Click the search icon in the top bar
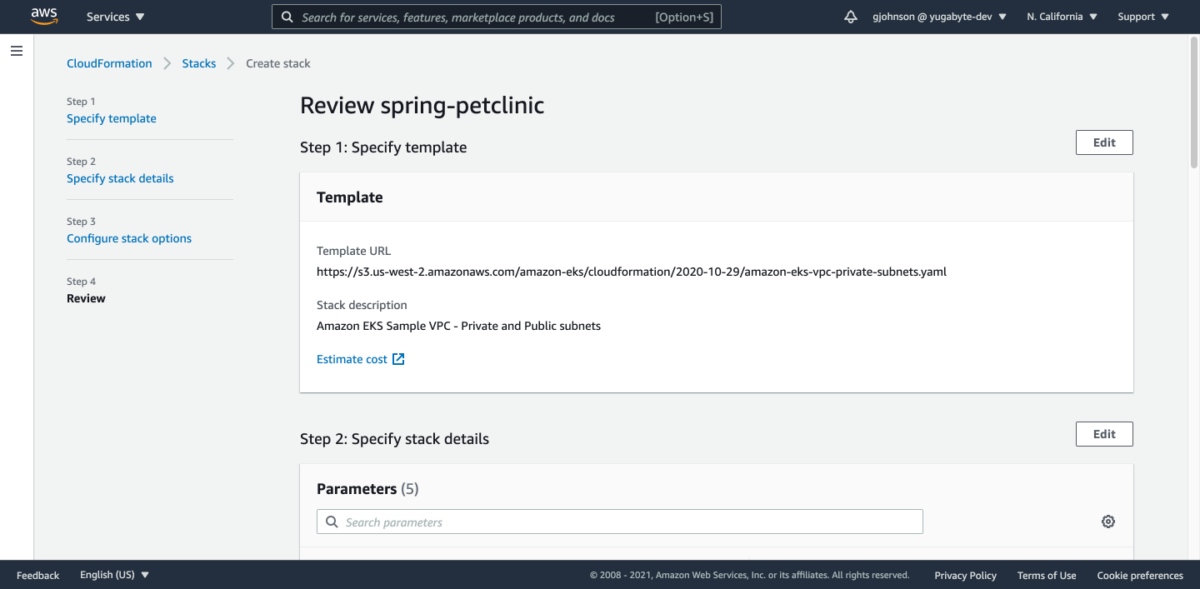The height and width of the screenshot is (589, 1200). [288, 16]
